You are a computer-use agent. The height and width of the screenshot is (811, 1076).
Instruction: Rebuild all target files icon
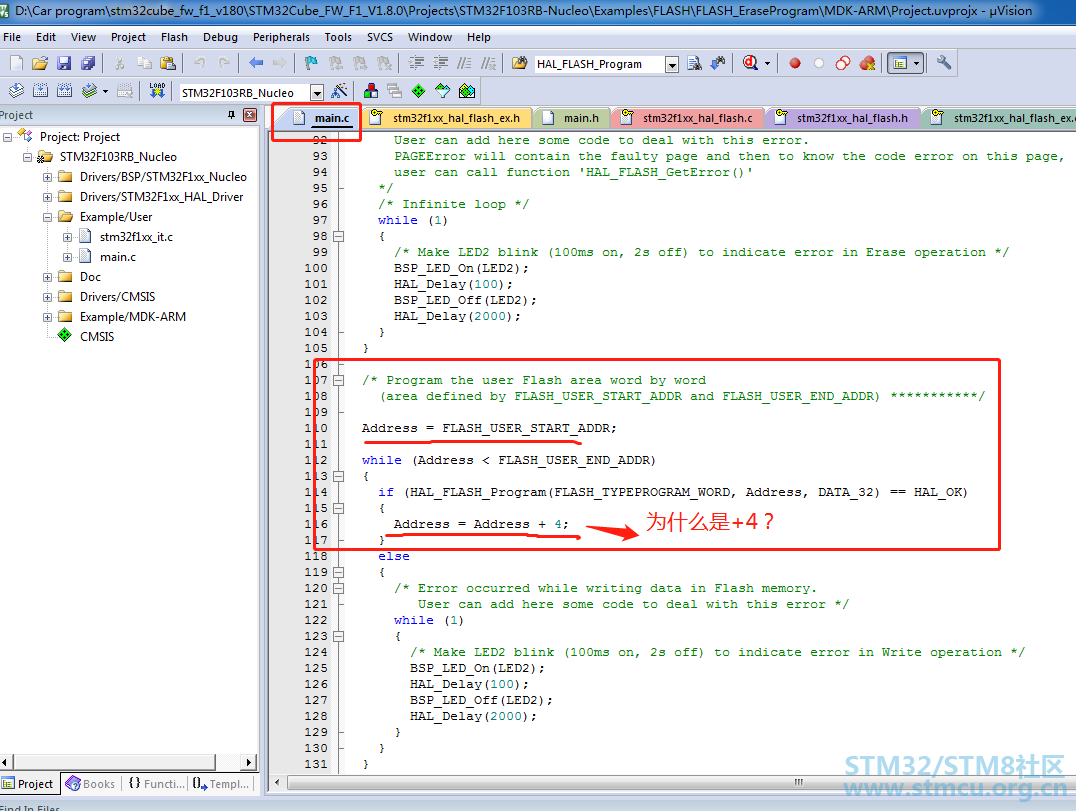coord(65,91)
